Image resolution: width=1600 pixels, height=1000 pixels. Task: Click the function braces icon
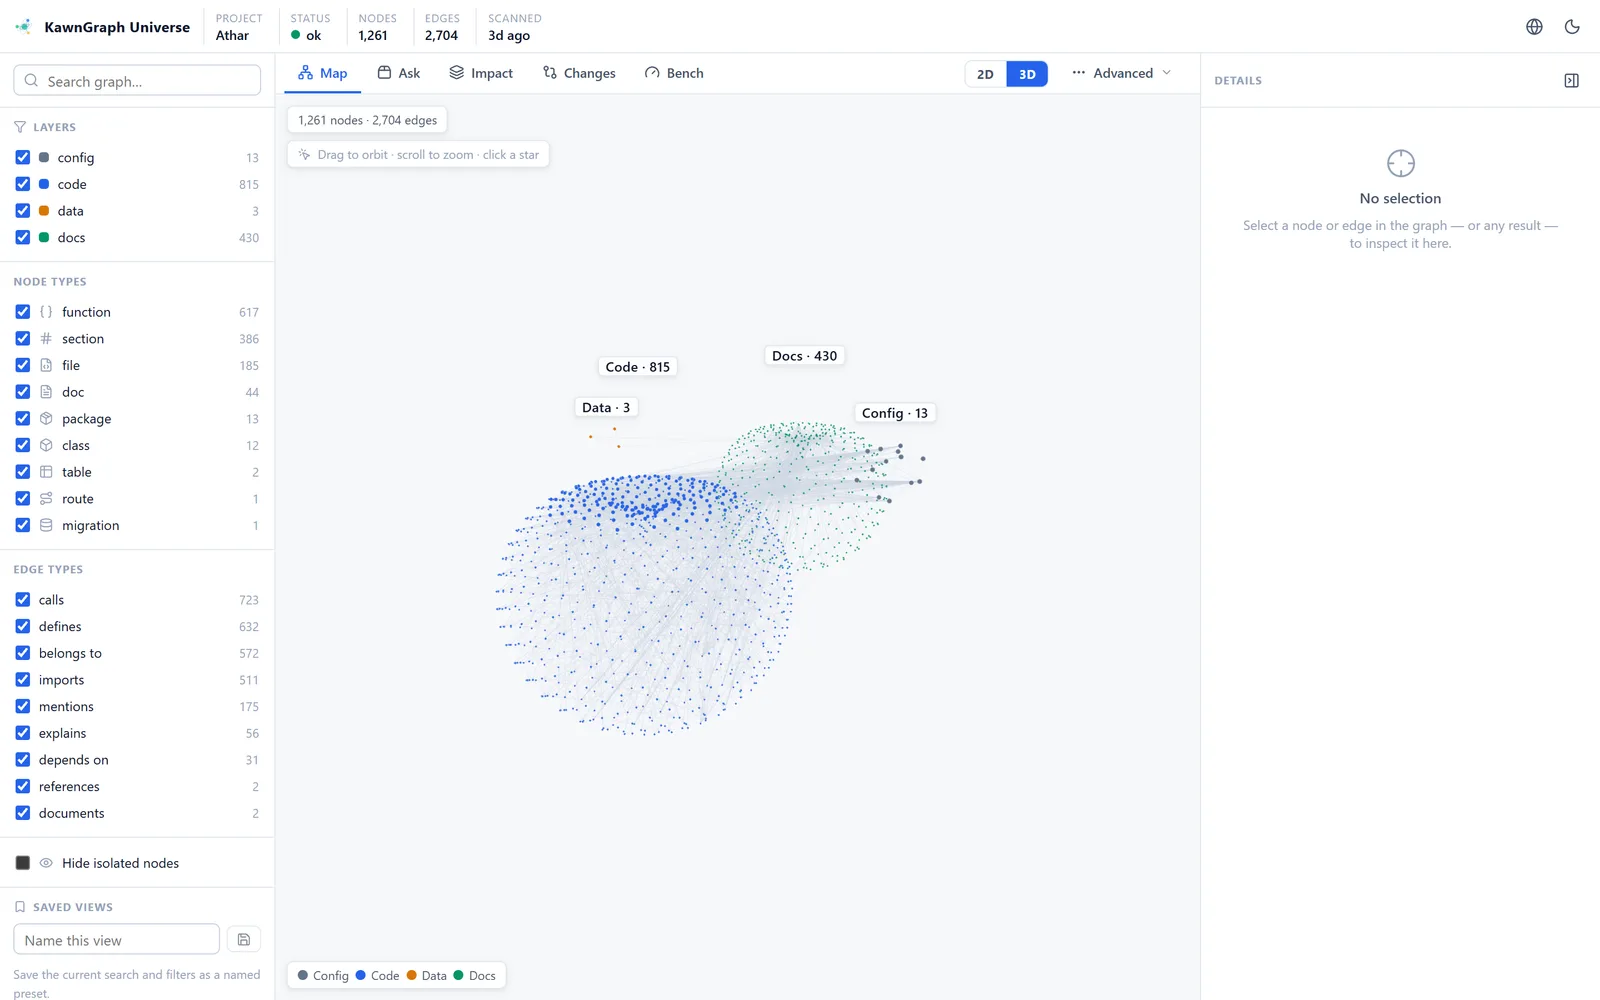(x=46, y=312)
